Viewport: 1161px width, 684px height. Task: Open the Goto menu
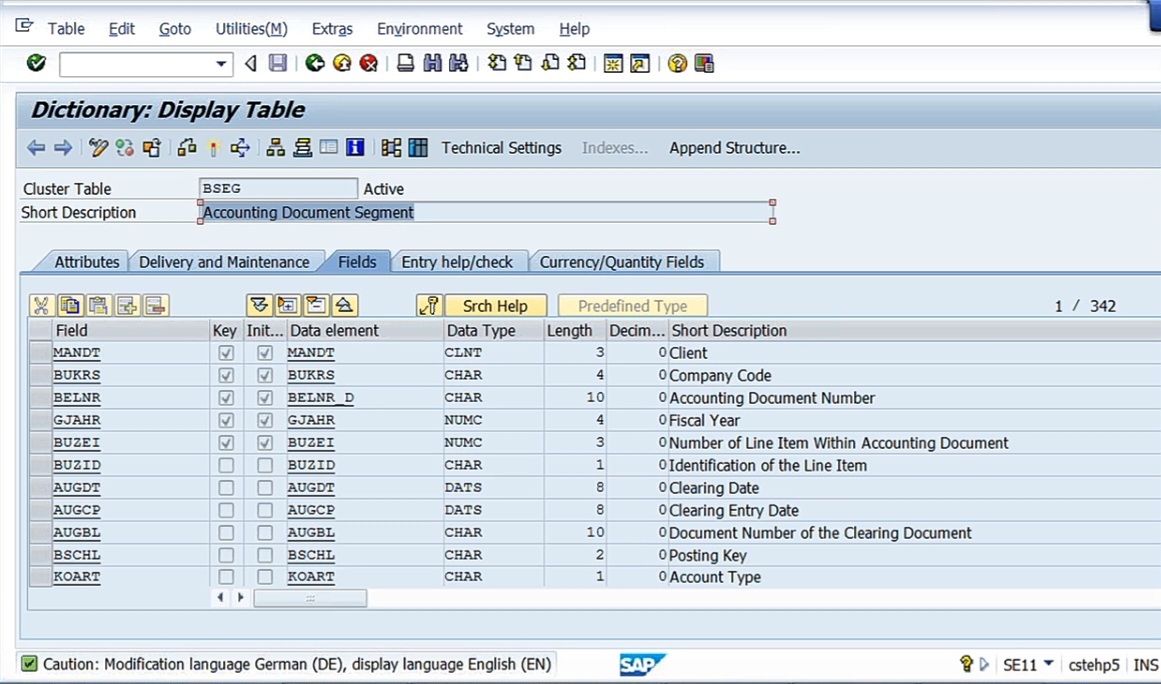[x=175, y=29]
